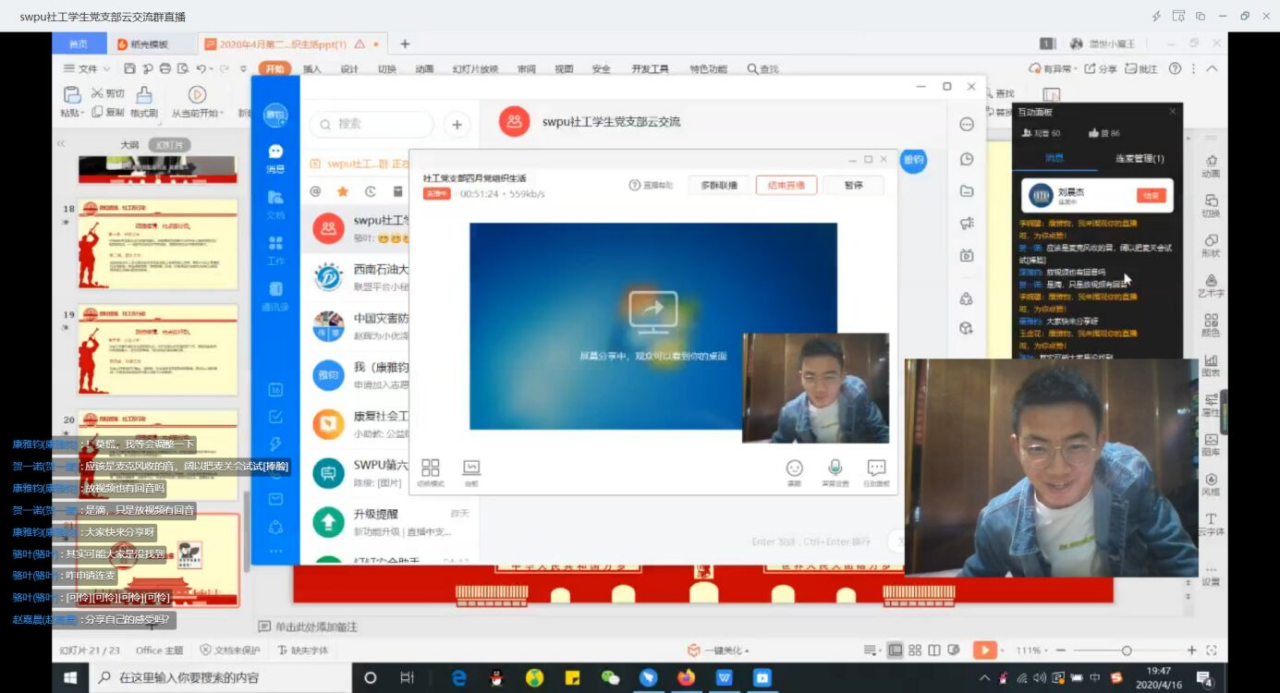1280x693 pixels.
Task: Switch to the Insert ribbon tab
Action: pyautogui.click(x=312, y=69)
